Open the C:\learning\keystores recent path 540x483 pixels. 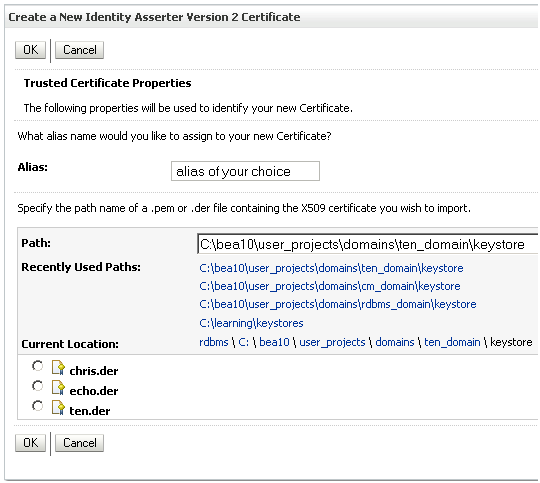[251, 323]
